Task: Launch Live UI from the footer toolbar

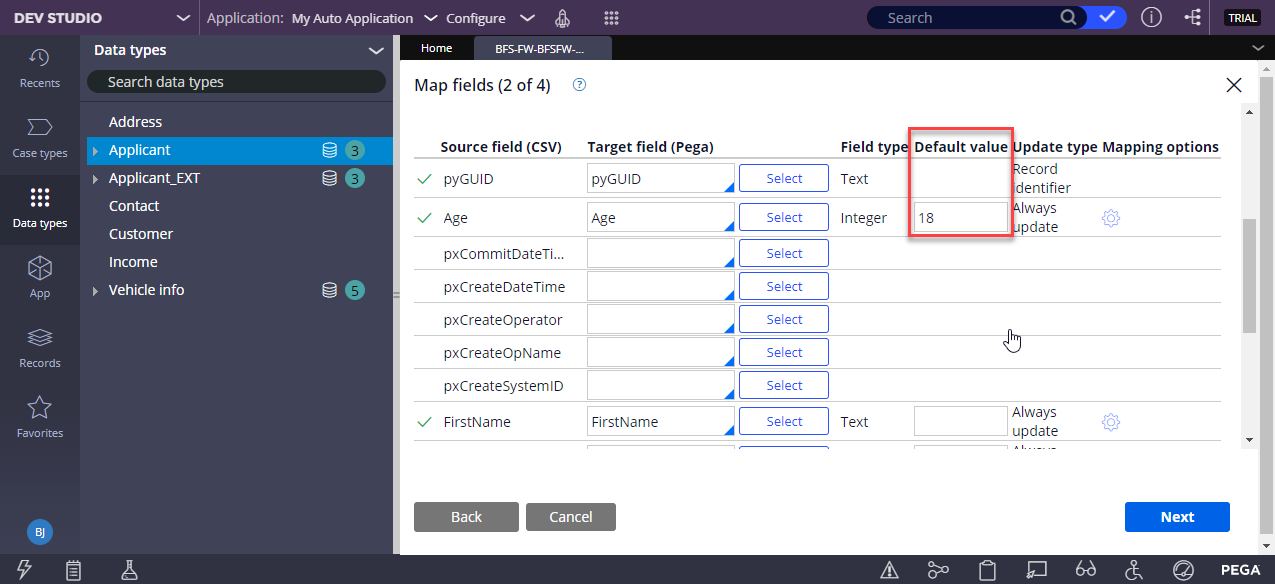Action: 1036,569
